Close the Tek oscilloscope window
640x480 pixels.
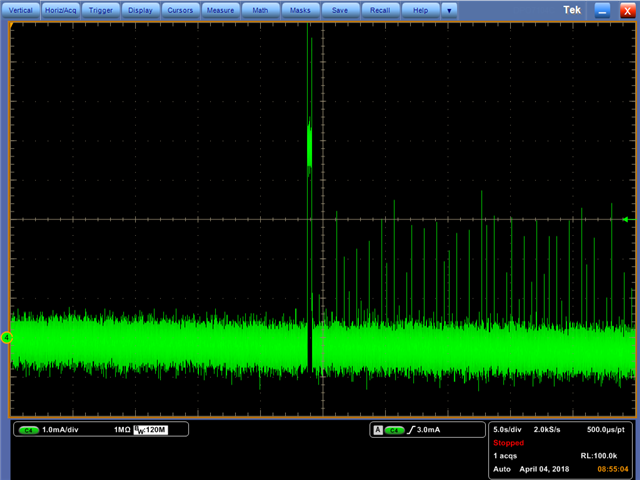click(x=627, y=11)
